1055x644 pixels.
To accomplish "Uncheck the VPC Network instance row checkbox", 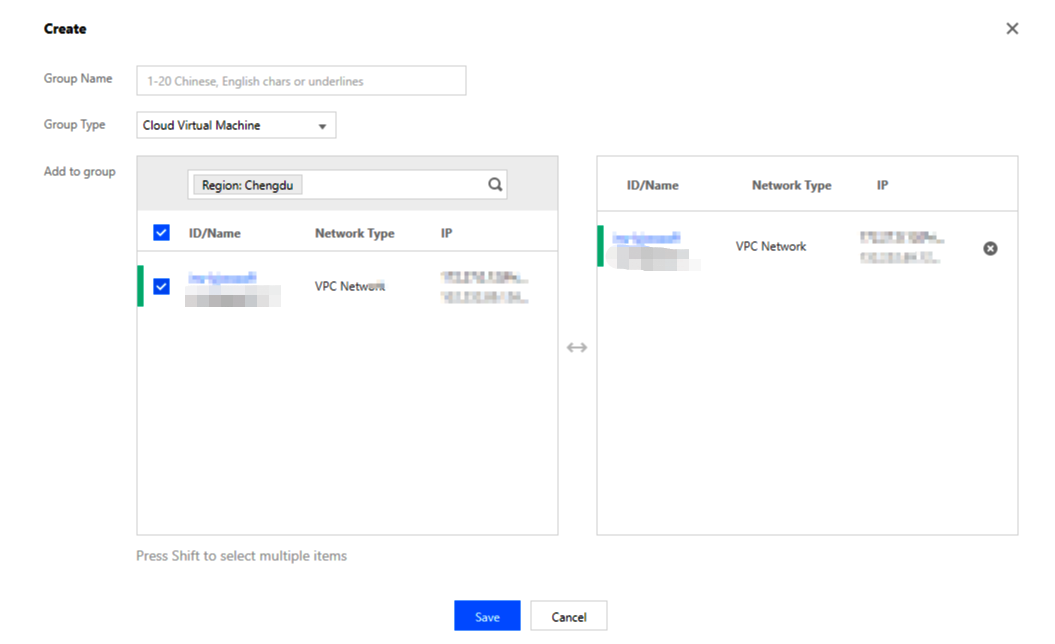I will [162, 287].
